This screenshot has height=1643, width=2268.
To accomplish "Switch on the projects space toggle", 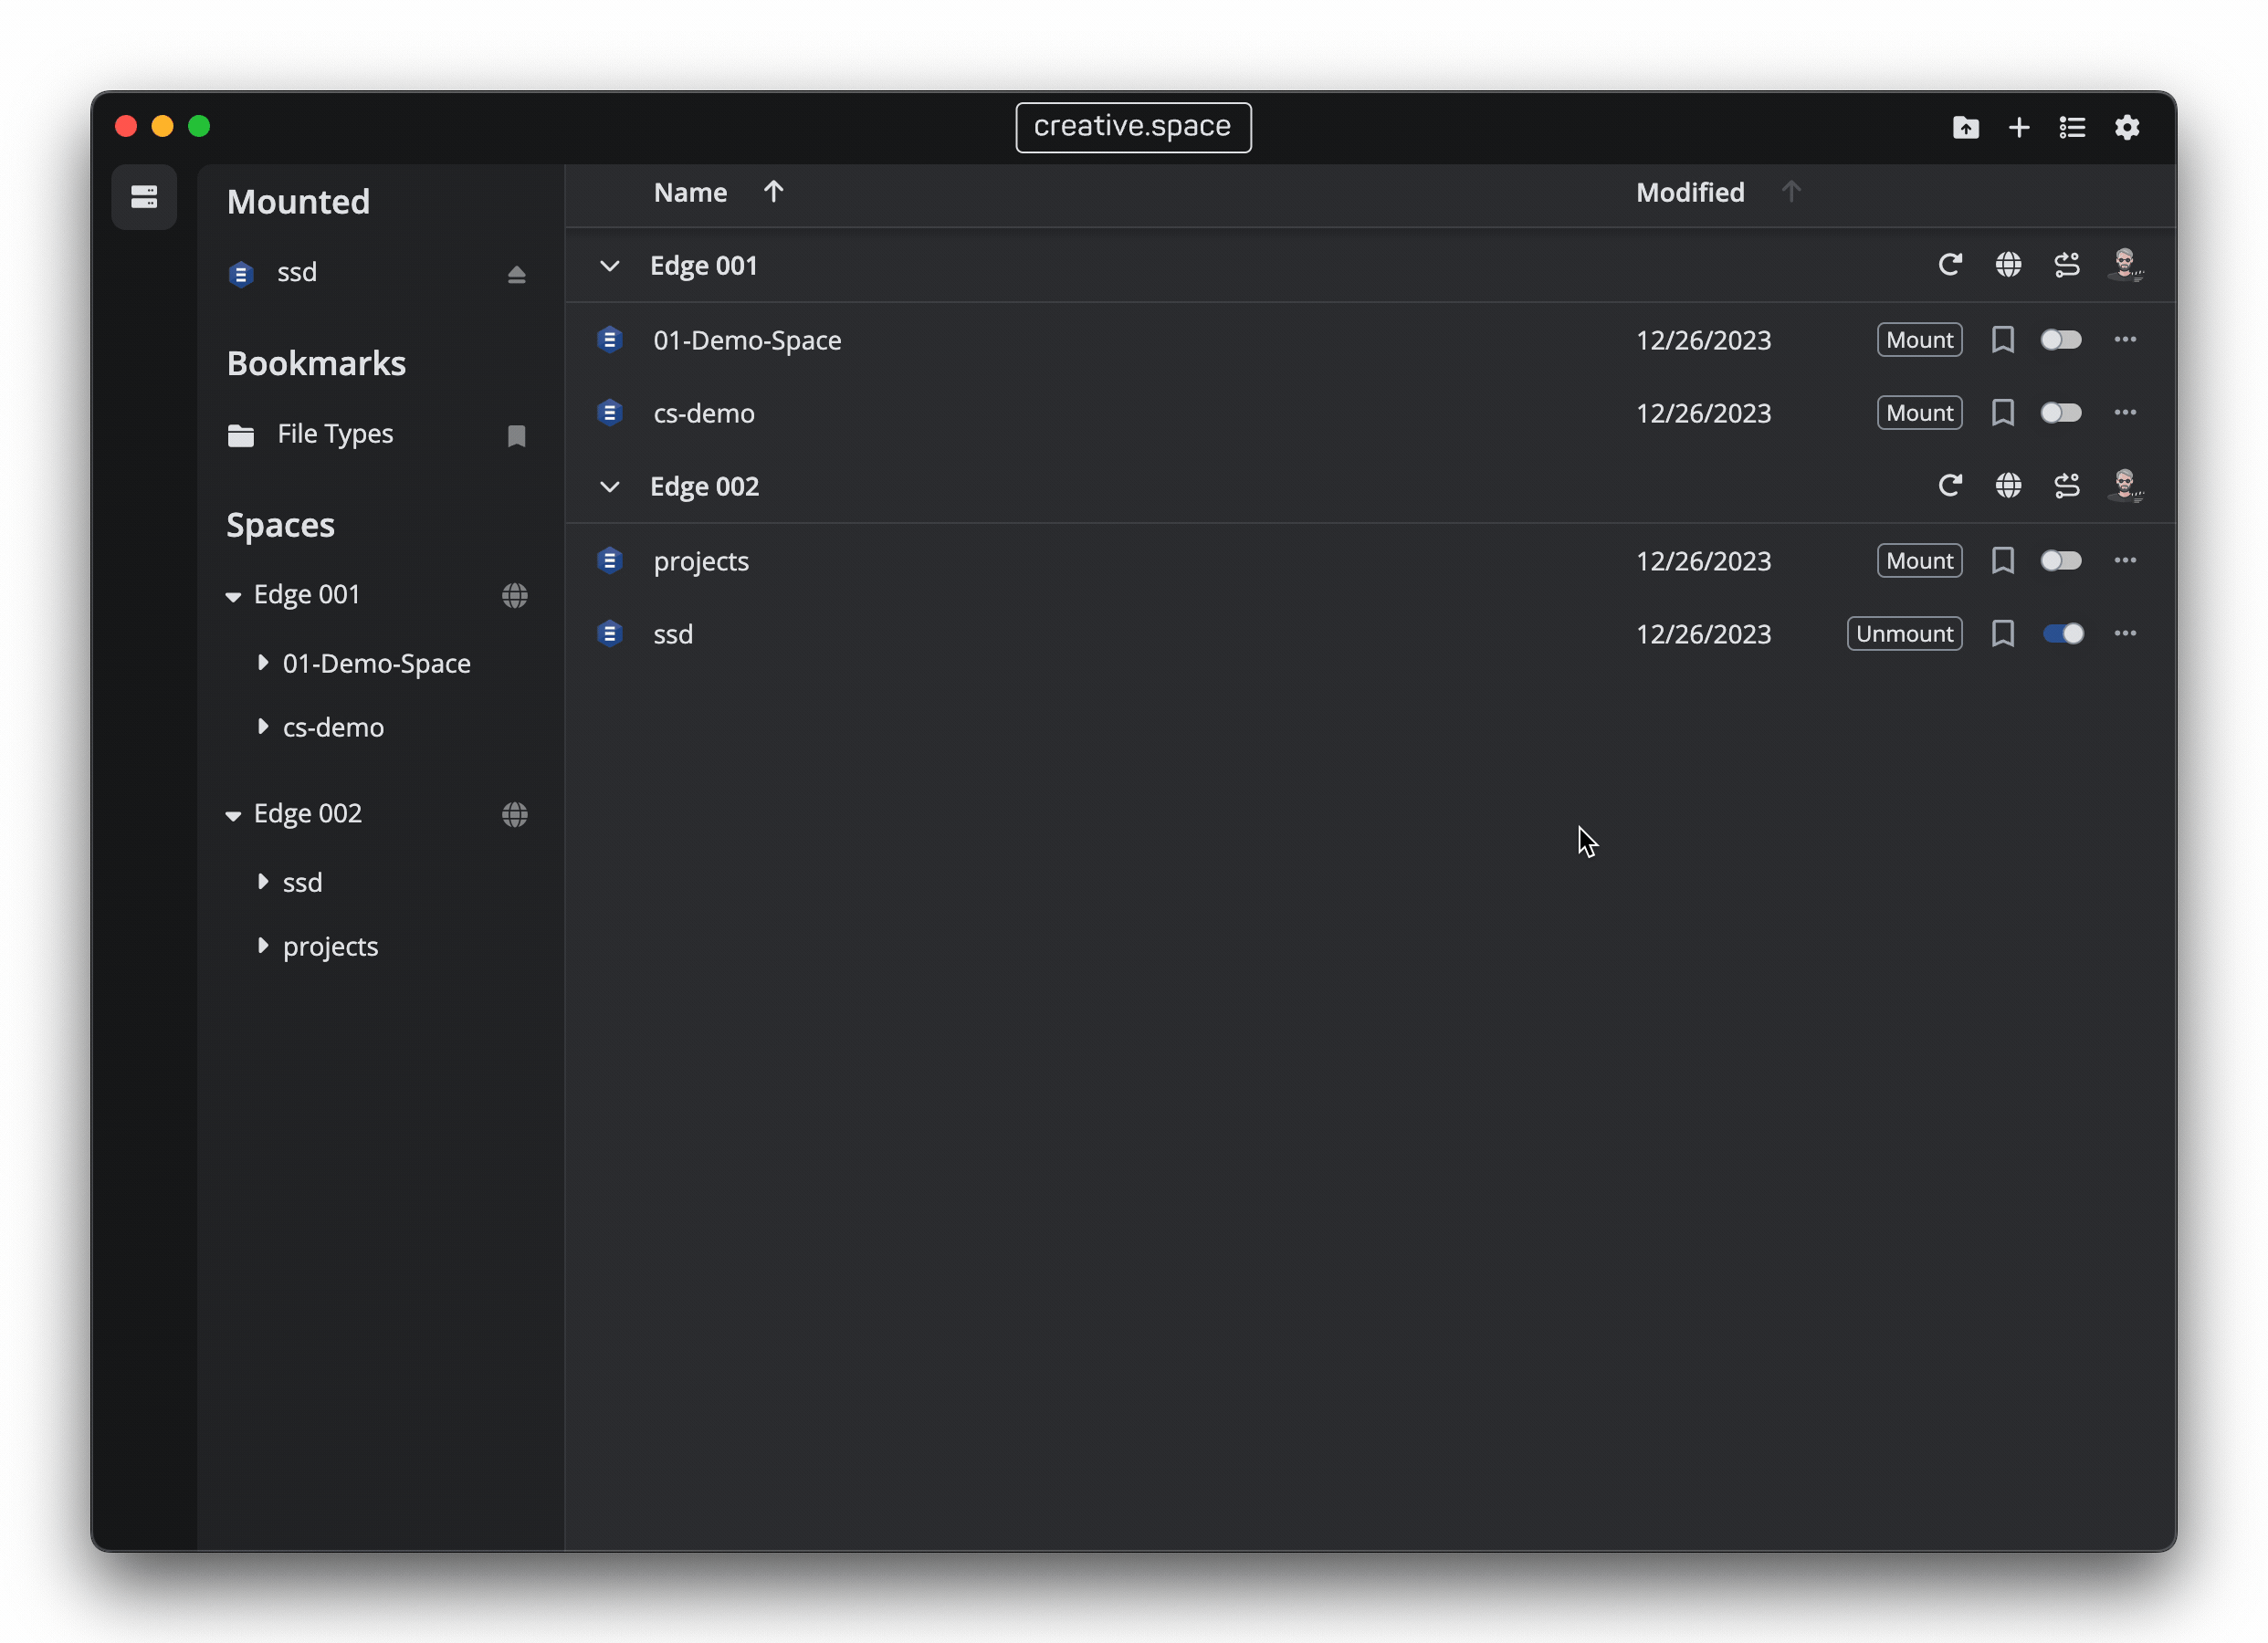I will [x=2061, y=561].
